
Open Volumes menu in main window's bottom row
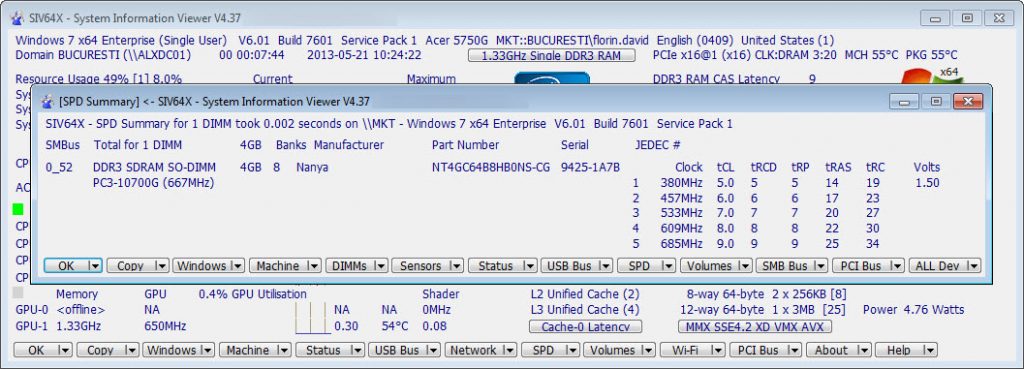[619, 350]
